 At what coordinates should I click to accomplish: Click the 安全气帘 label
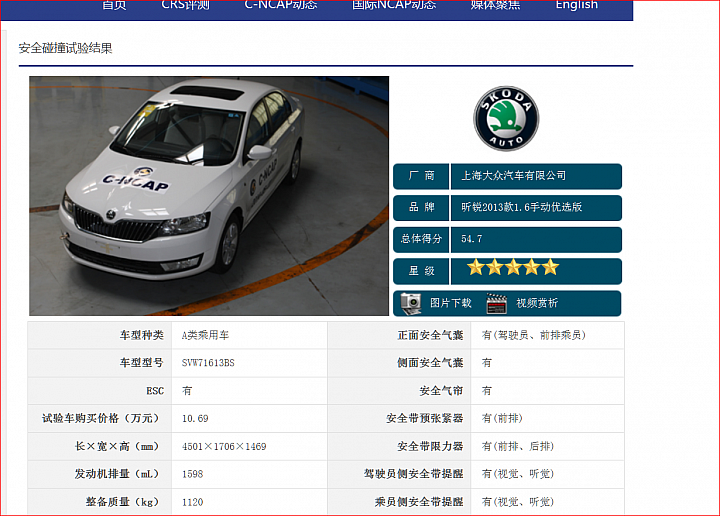[x=441, y=391]
